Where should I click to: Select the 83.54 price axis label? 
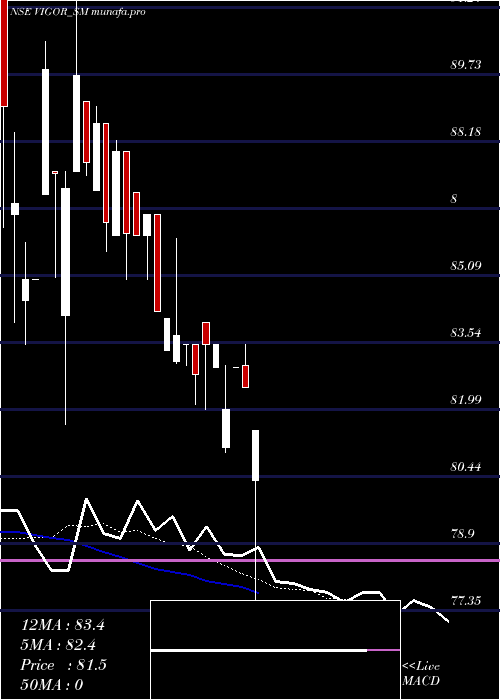466,333
